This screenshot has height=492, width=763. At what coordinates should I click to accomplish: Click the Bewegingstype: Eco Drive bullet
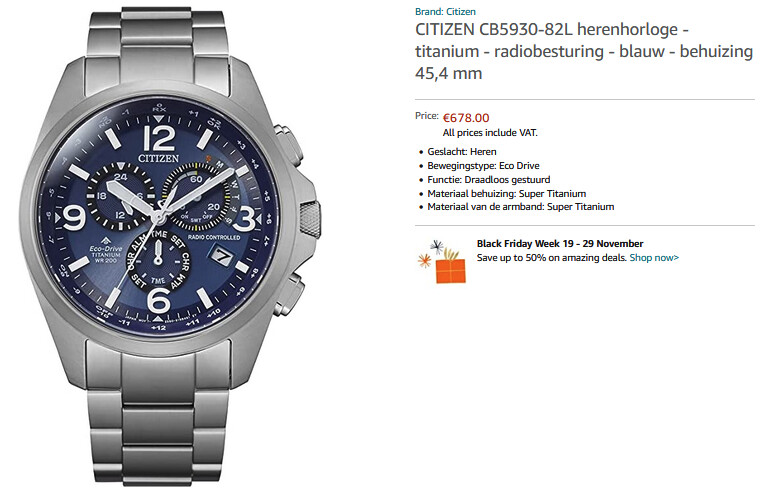[483, 165]
